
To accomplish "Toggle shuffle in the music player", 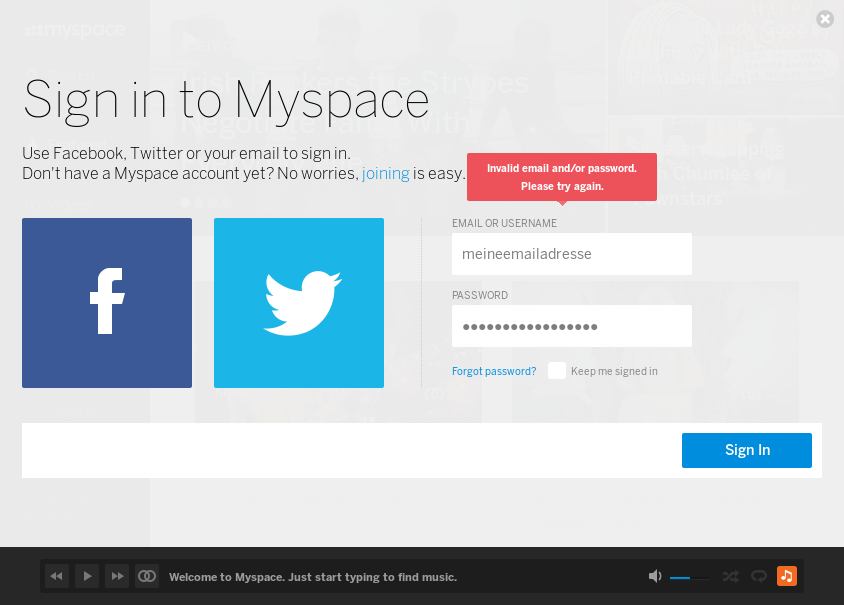I will [730, 576].
